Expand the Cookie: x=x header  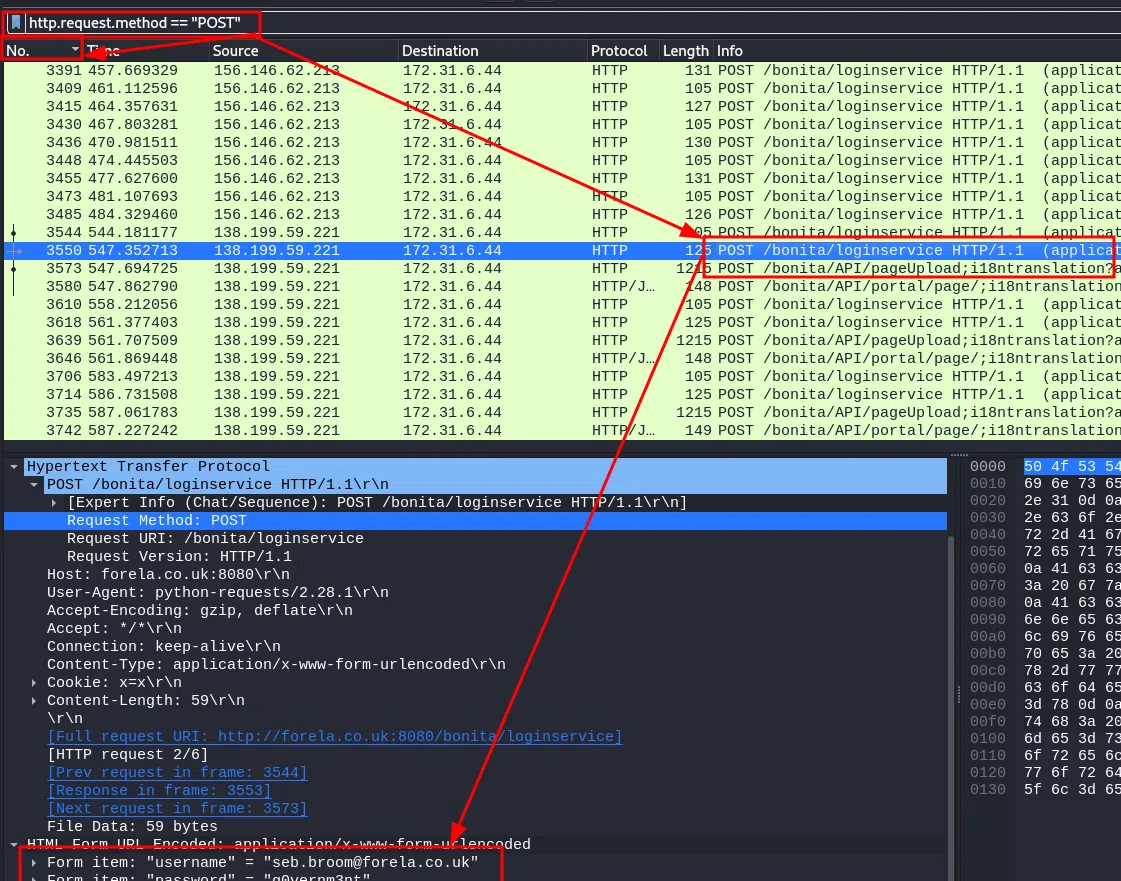(36, 683)
